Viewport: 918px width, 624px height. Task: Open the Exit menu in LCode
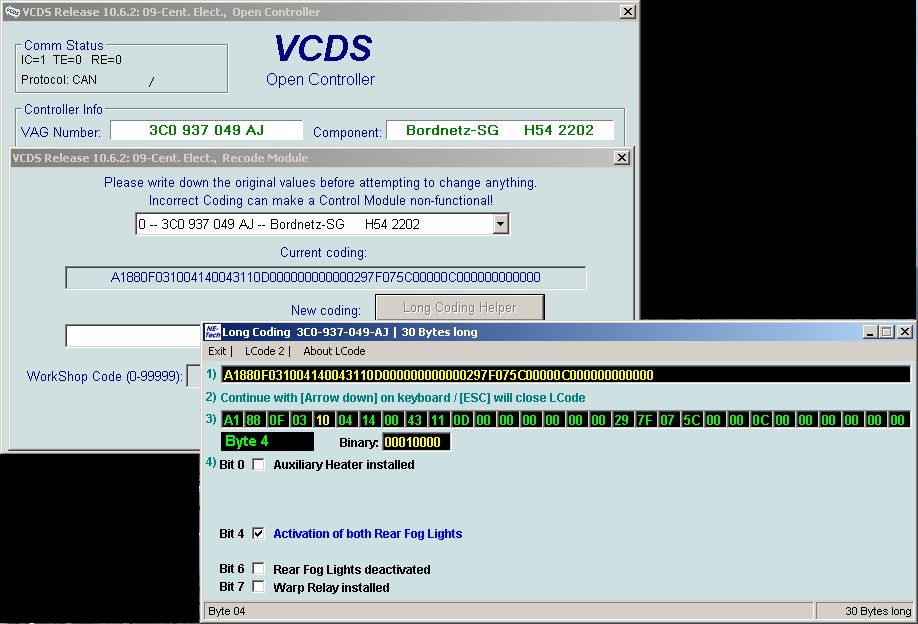(x=217, y=351)
